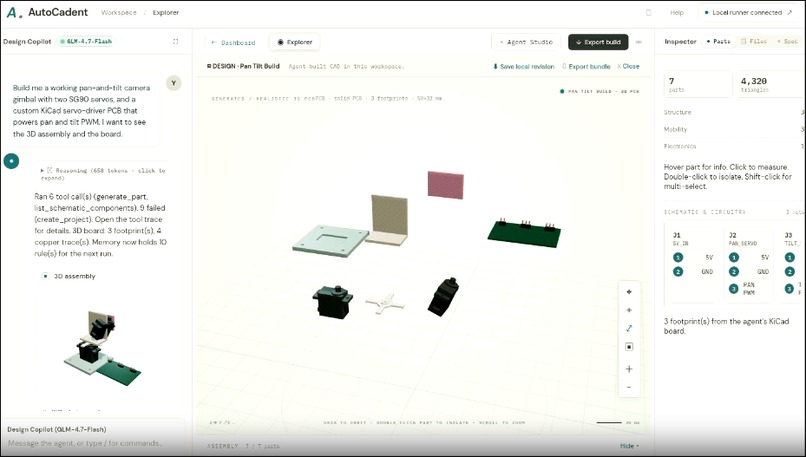Close the Pan Tilt Build design
The image size is (806, 457).
point(628,66)
